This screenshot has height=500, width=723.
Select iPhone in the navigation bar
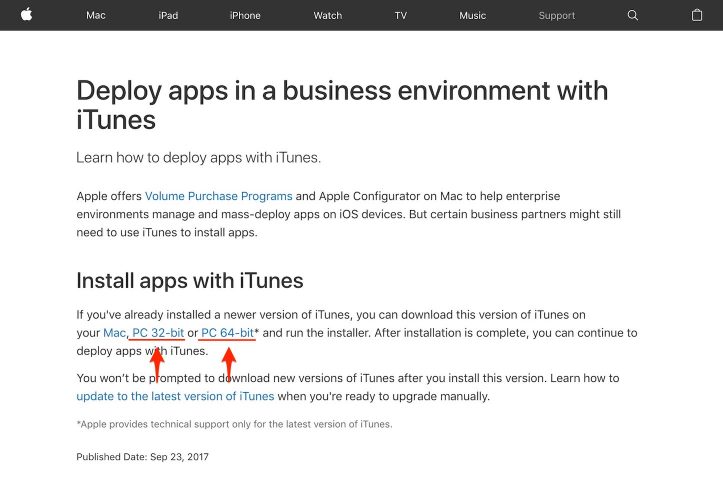245,15
